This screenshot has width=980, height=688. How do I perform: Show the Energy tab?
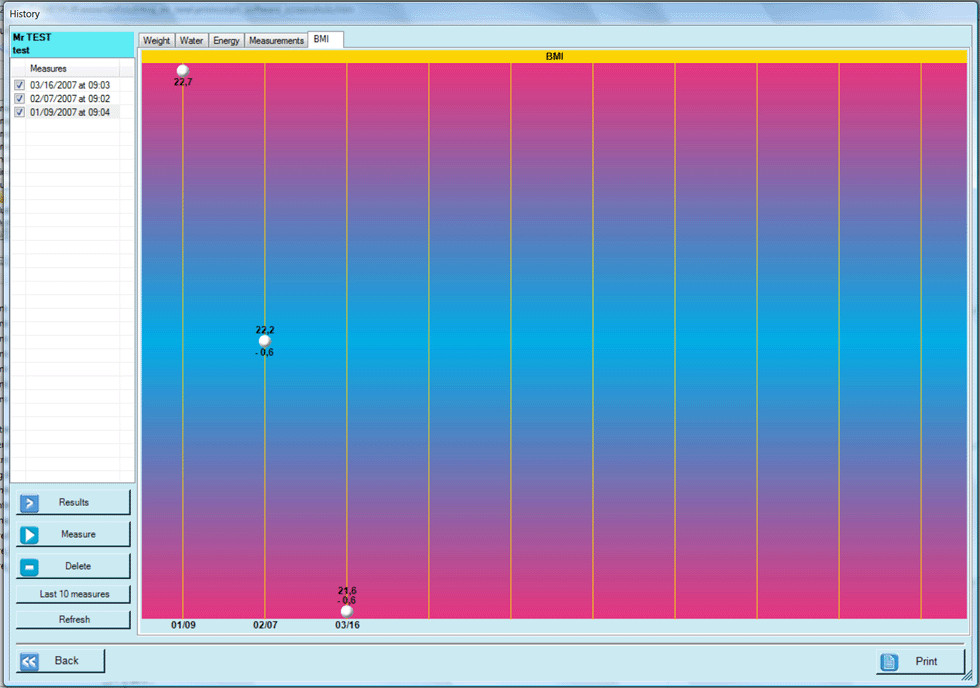[226, 41]
